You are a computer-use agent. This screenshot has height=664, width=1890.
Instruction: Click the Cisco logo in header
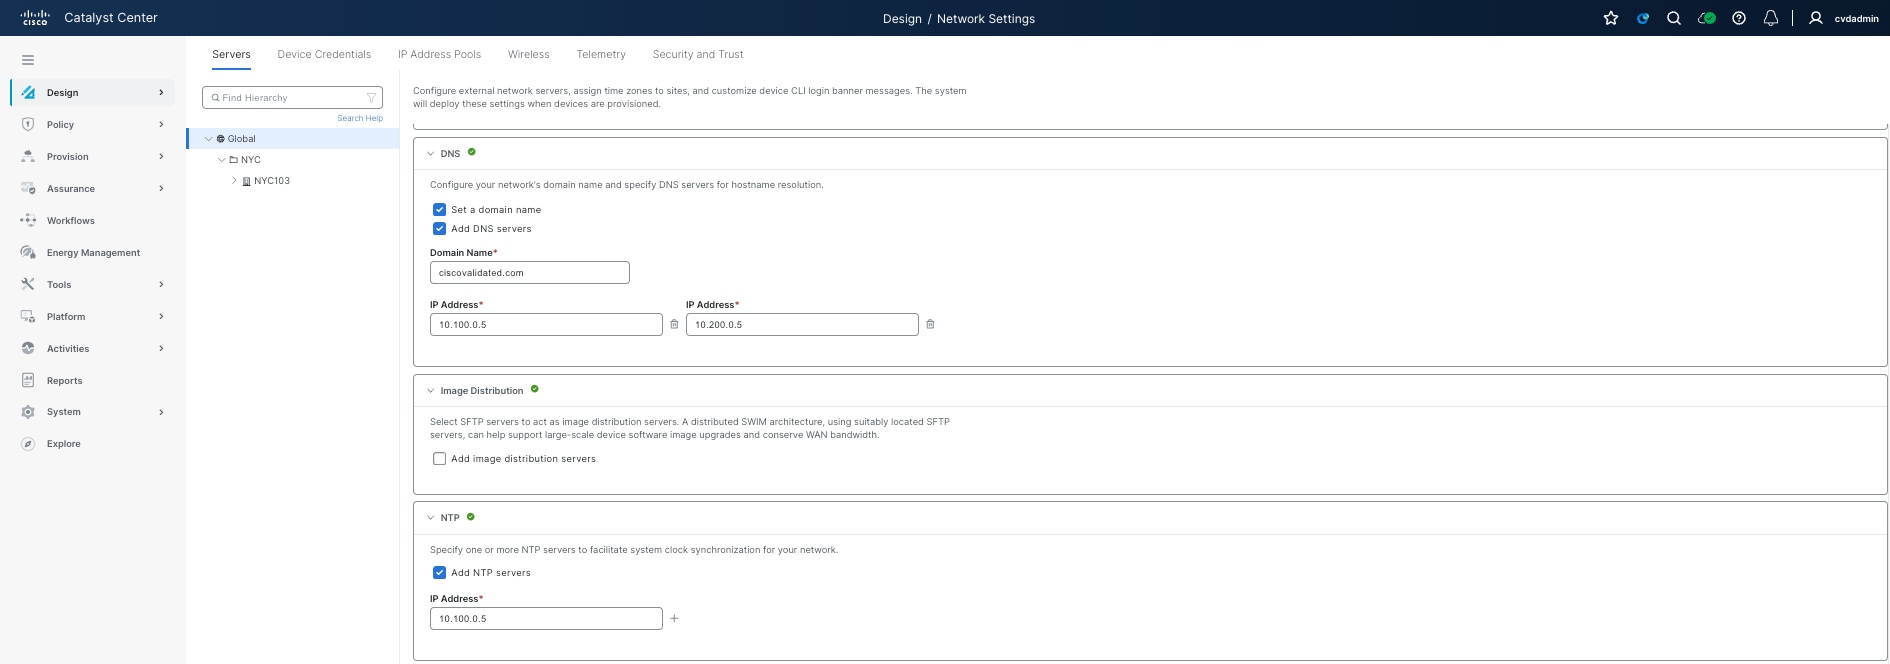(35, 18)
